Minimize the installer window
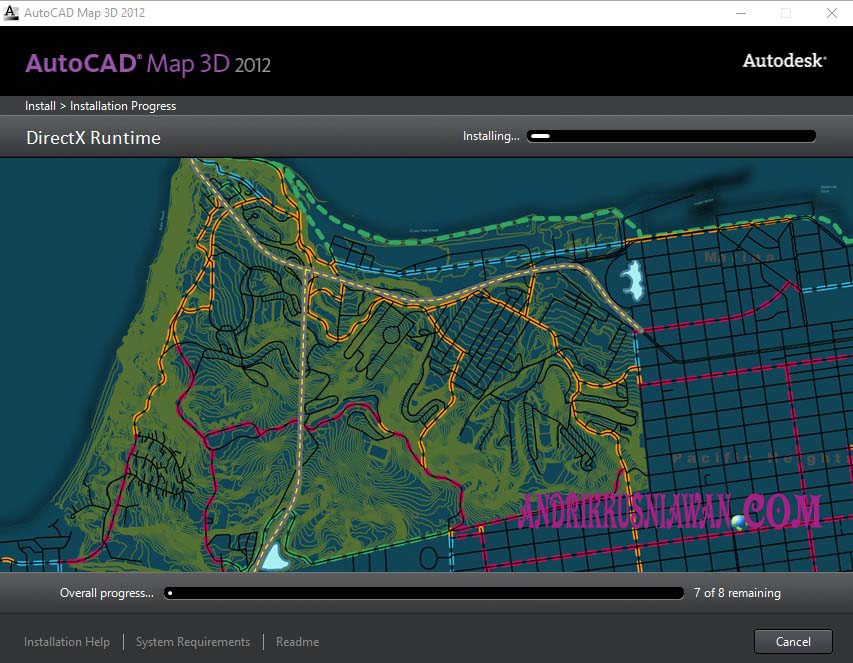This screenshot has height=663, width=853. [741, 13]
